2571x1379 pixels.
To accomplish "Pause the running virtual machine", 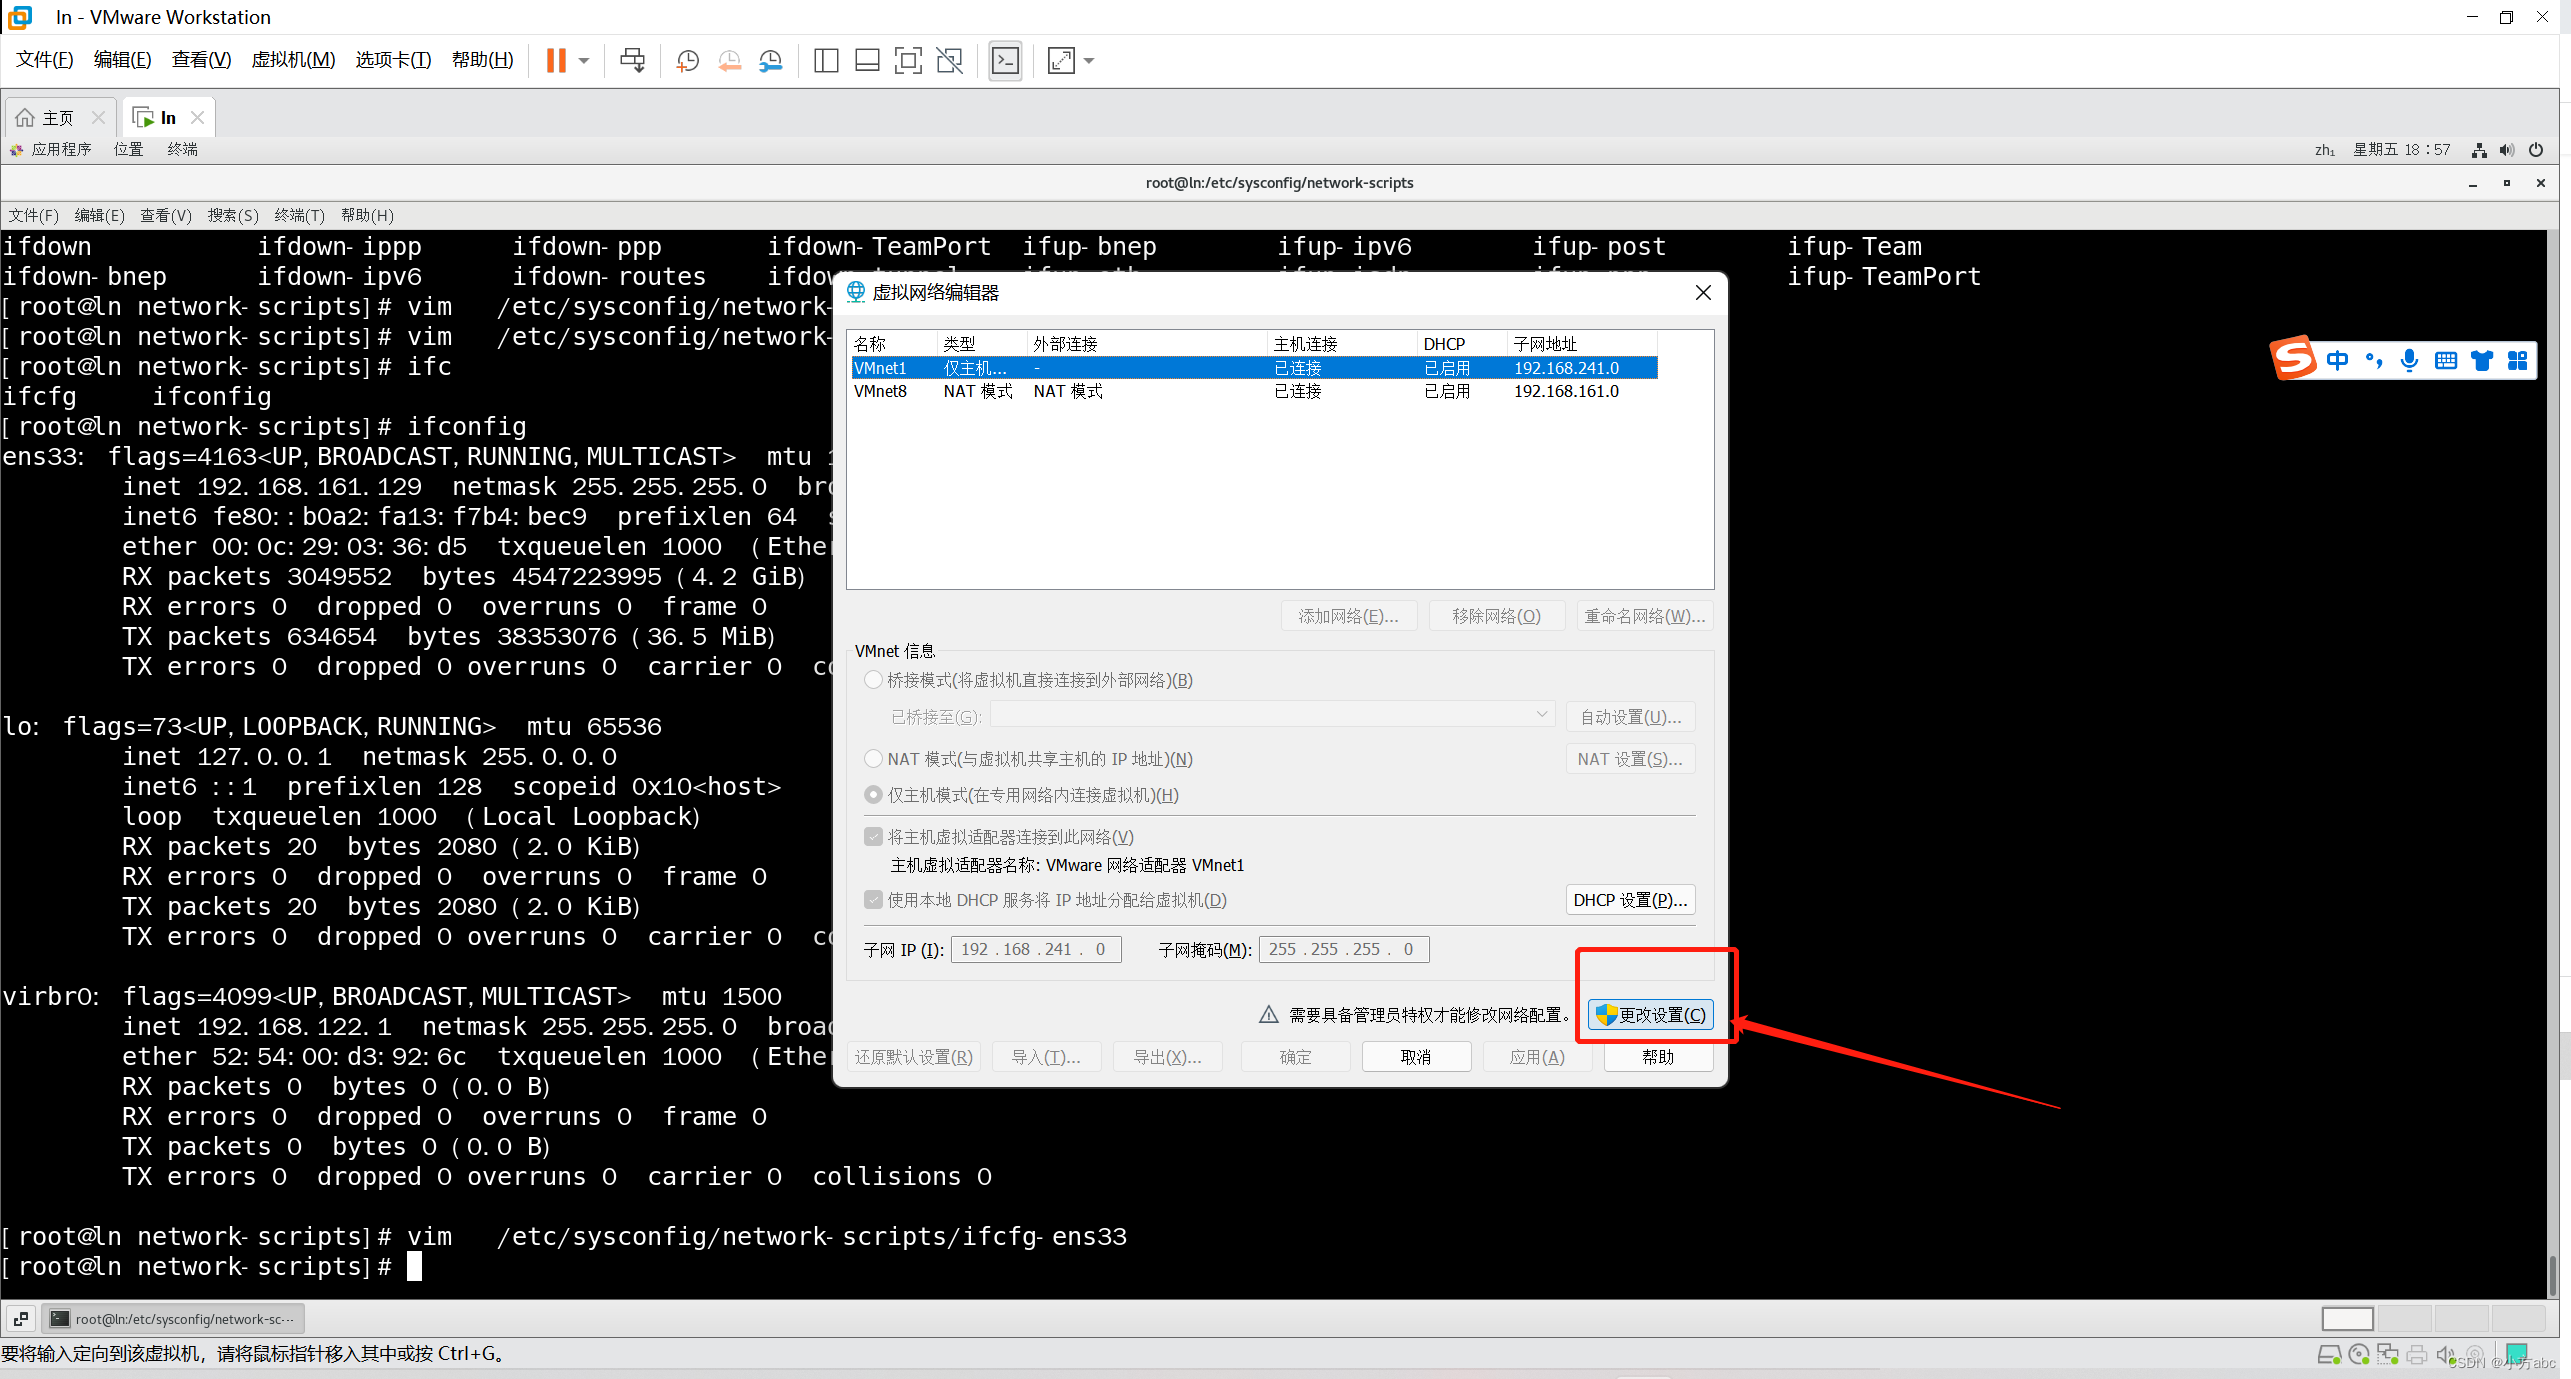I will pyautogui.click(x=556, y=61).
